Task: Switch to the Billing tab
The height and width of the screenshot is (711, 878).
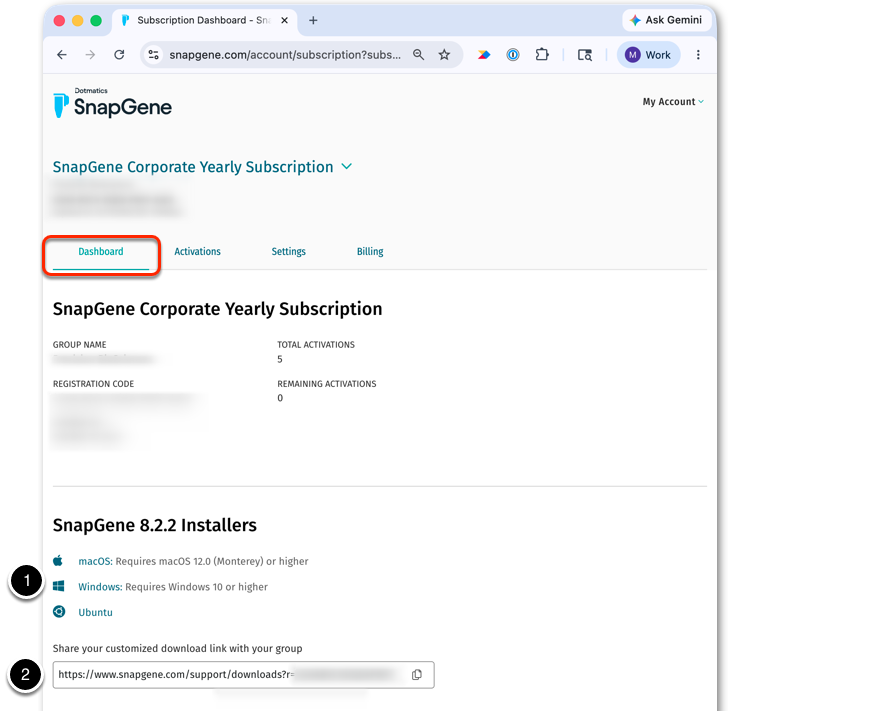Action: pos(370,252)
